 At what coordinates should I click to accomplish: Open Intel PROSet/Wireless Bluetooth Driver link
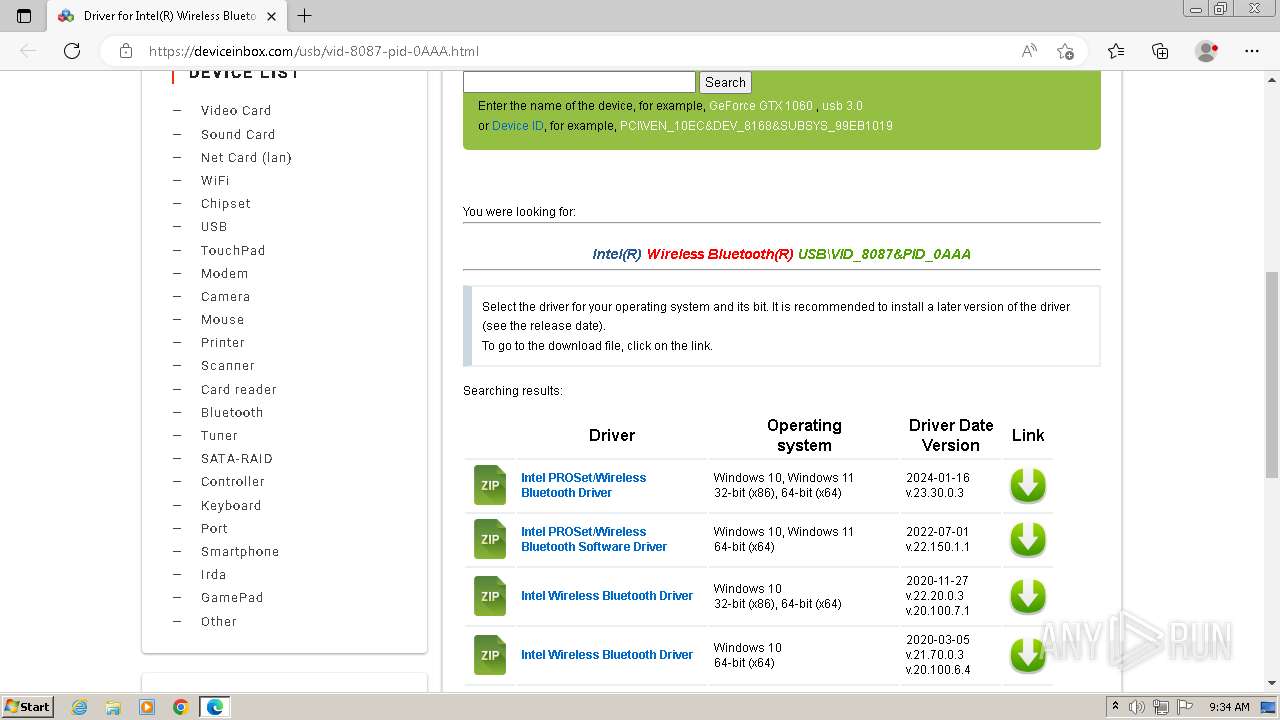pos(584,485)
